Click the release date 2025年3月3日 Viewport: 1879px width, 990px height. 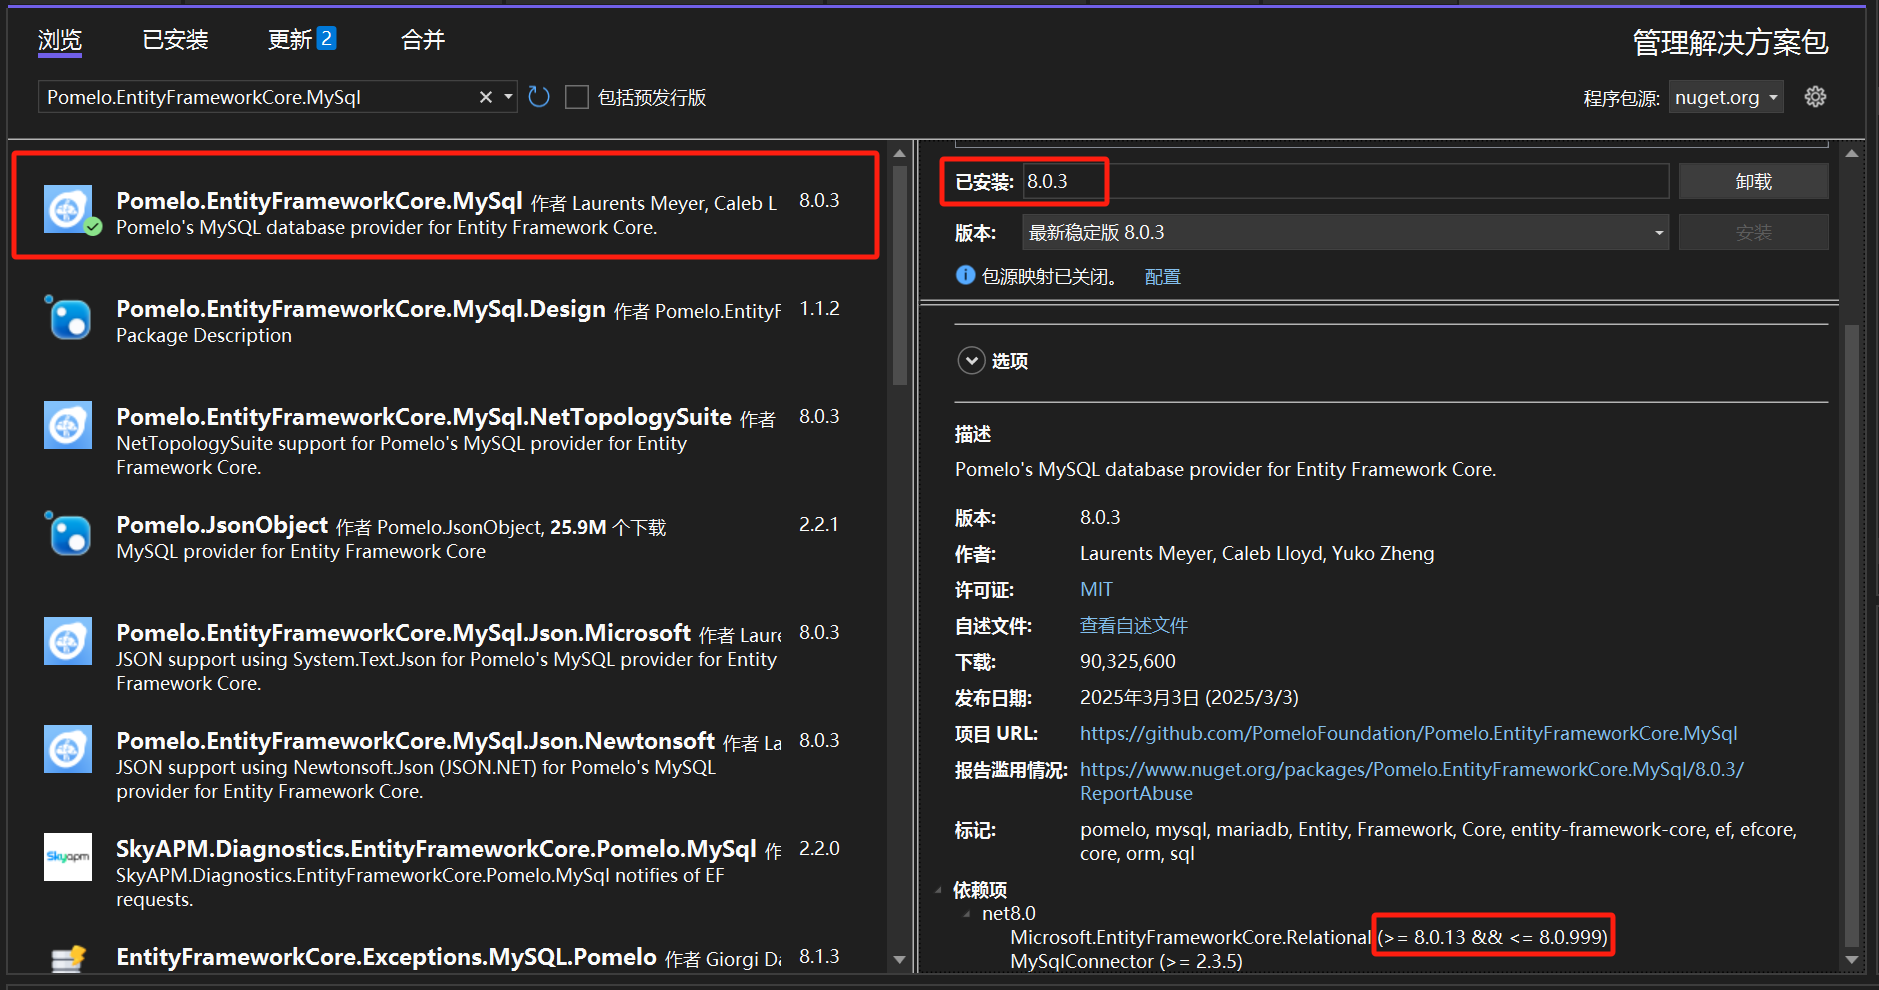tap(1189, 697)
